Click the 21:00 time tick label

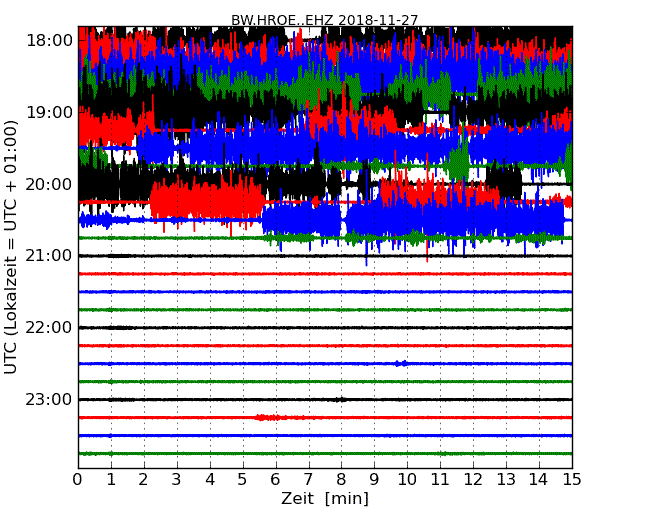[49, 256]
